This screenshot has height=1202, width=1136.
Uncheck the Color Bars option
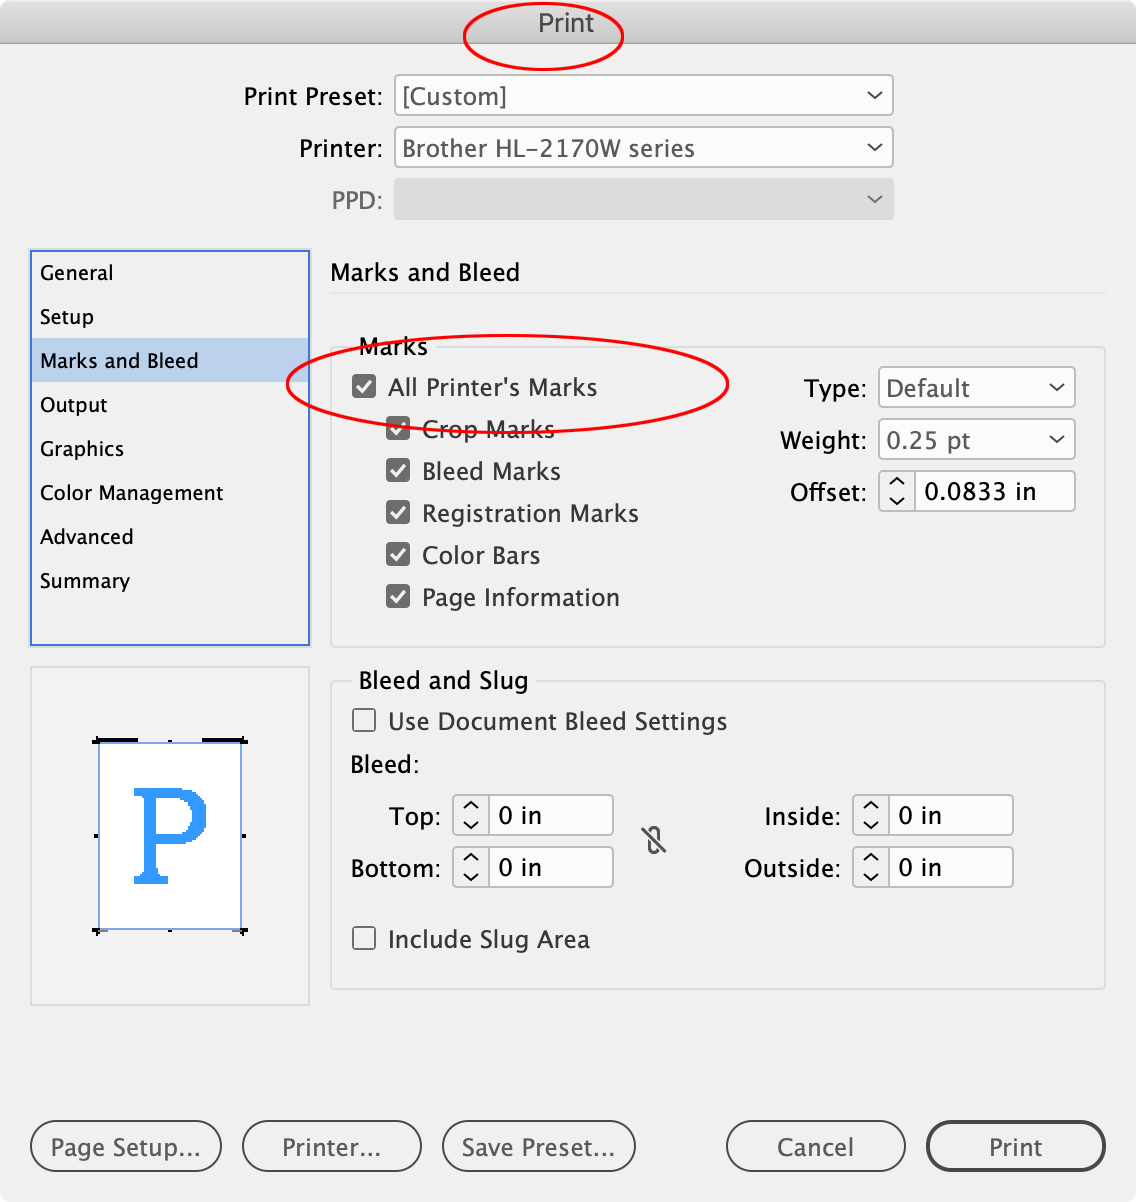point(398,554)
